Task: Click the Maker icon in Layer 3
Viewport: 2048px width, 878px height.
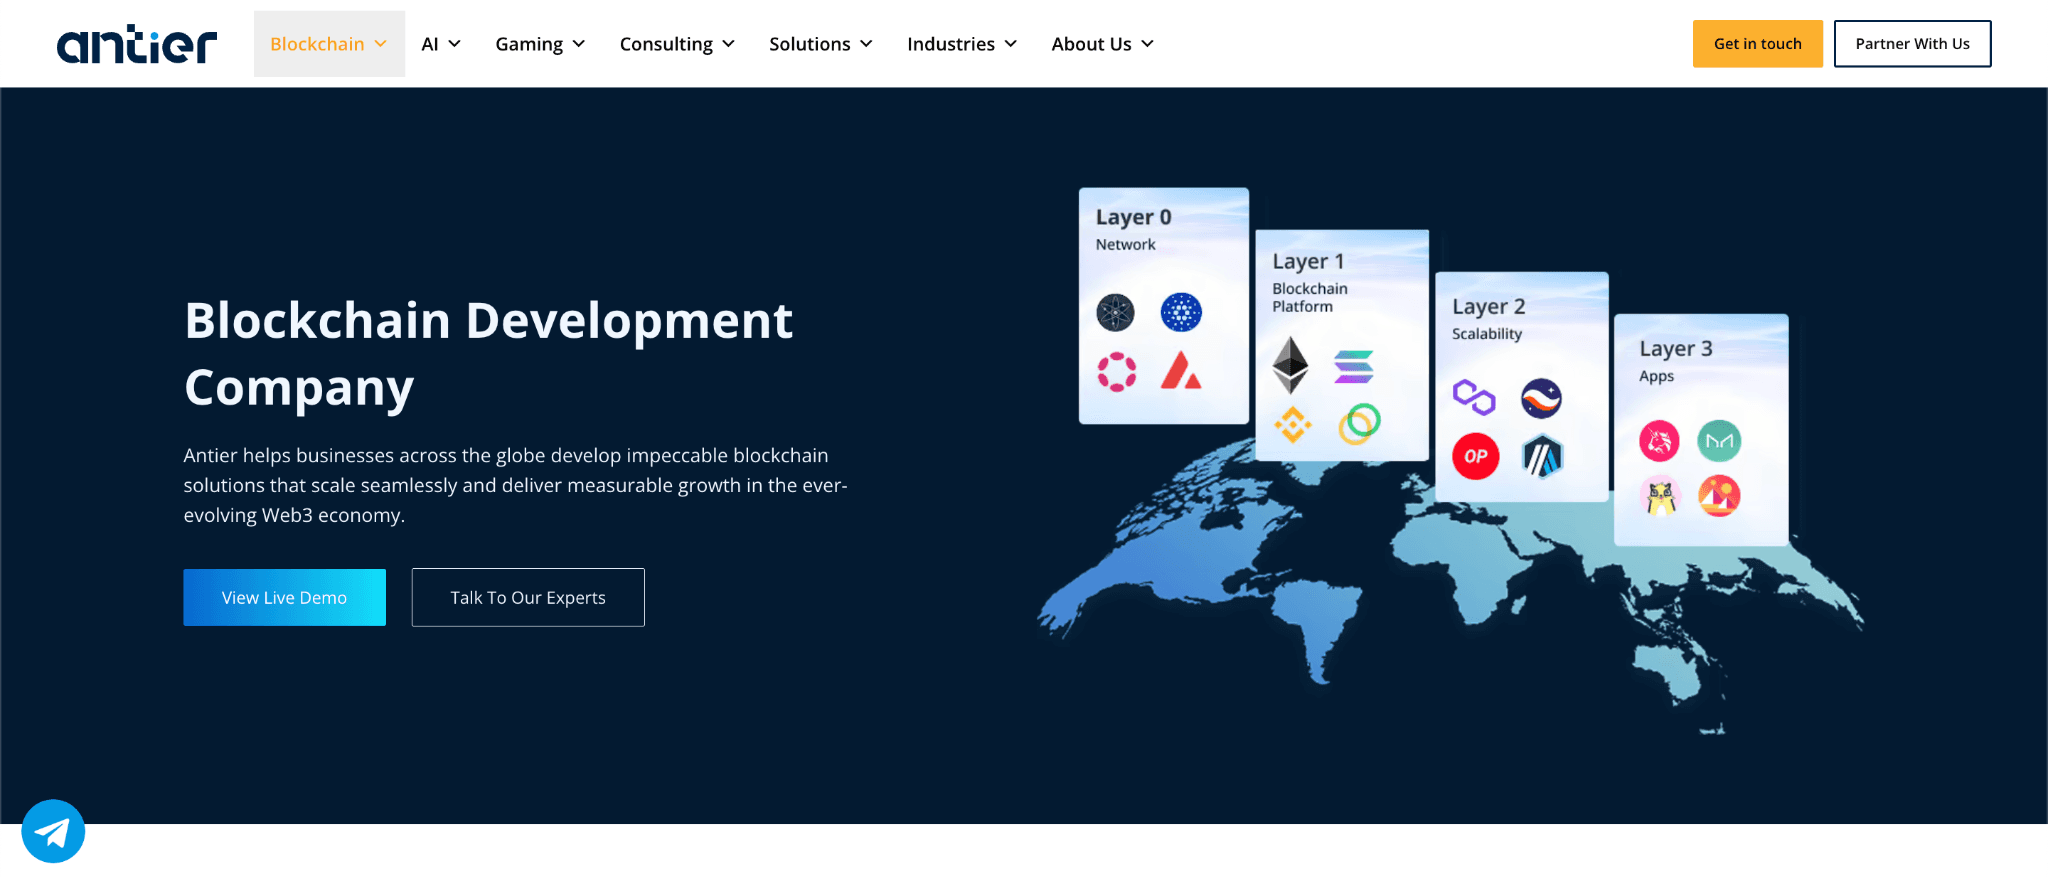Action: click(1719, 441)
